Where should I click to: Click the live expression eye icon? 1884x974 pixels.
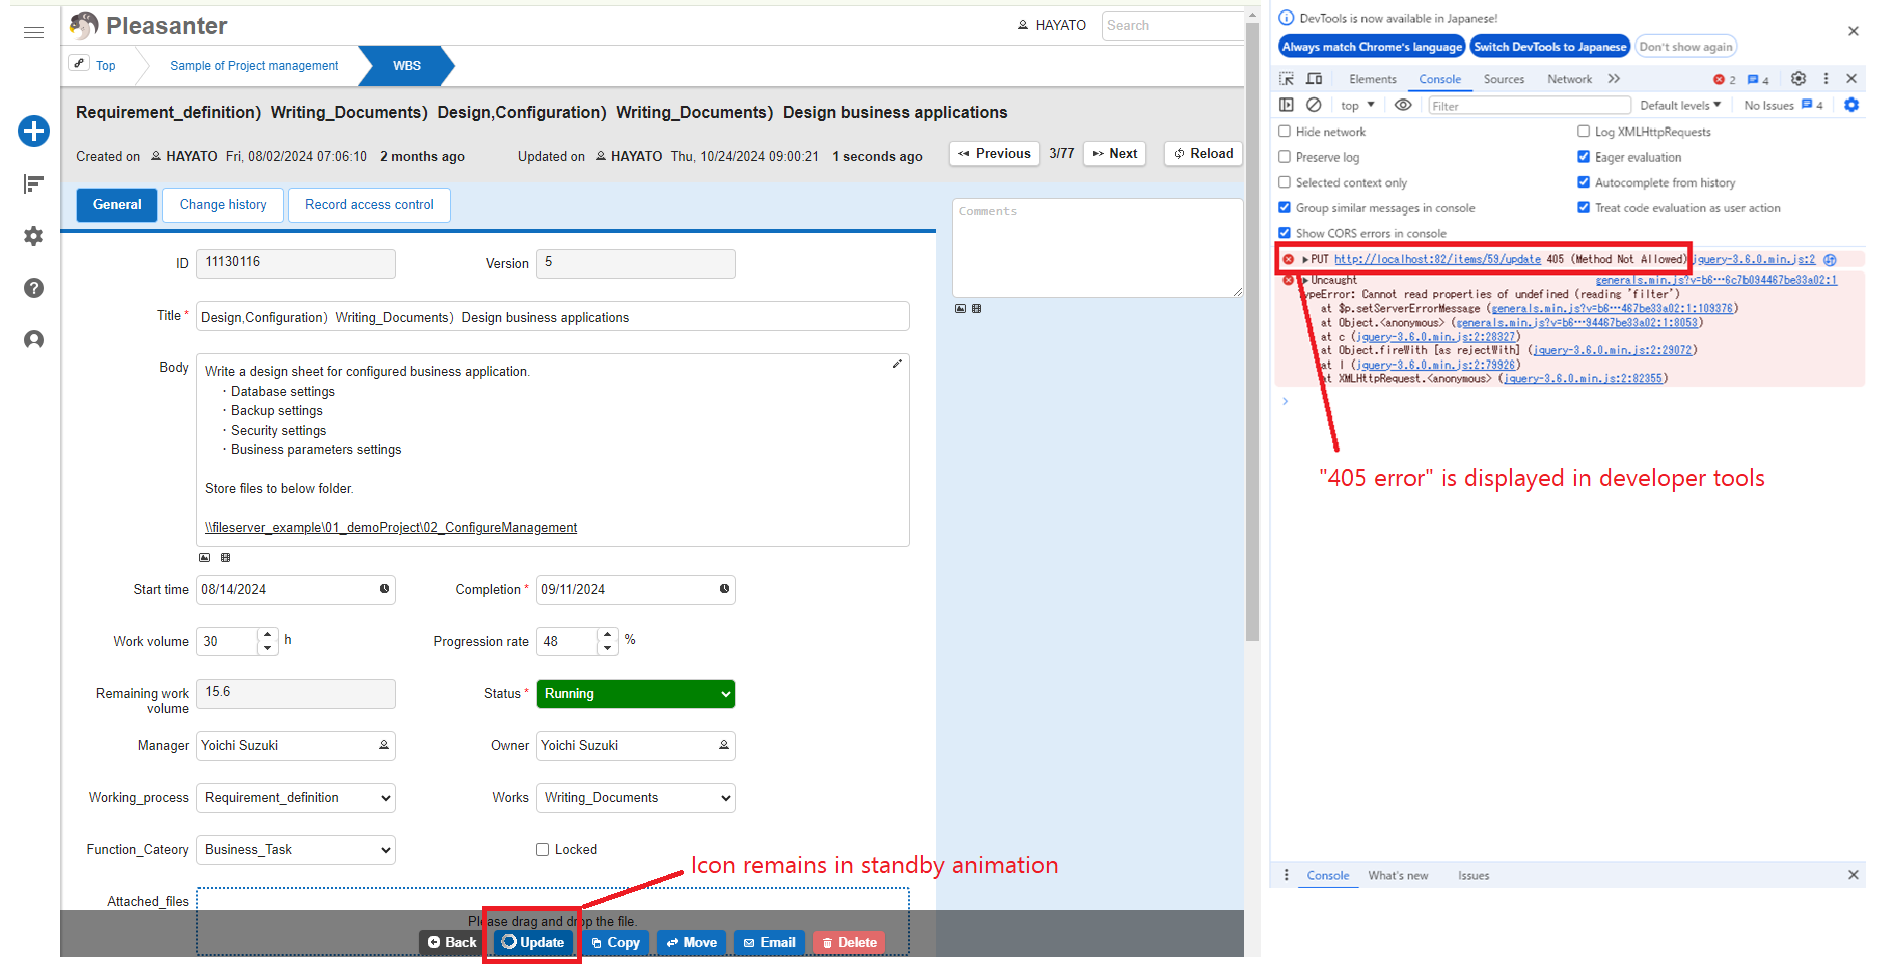tap(1403, 105)
